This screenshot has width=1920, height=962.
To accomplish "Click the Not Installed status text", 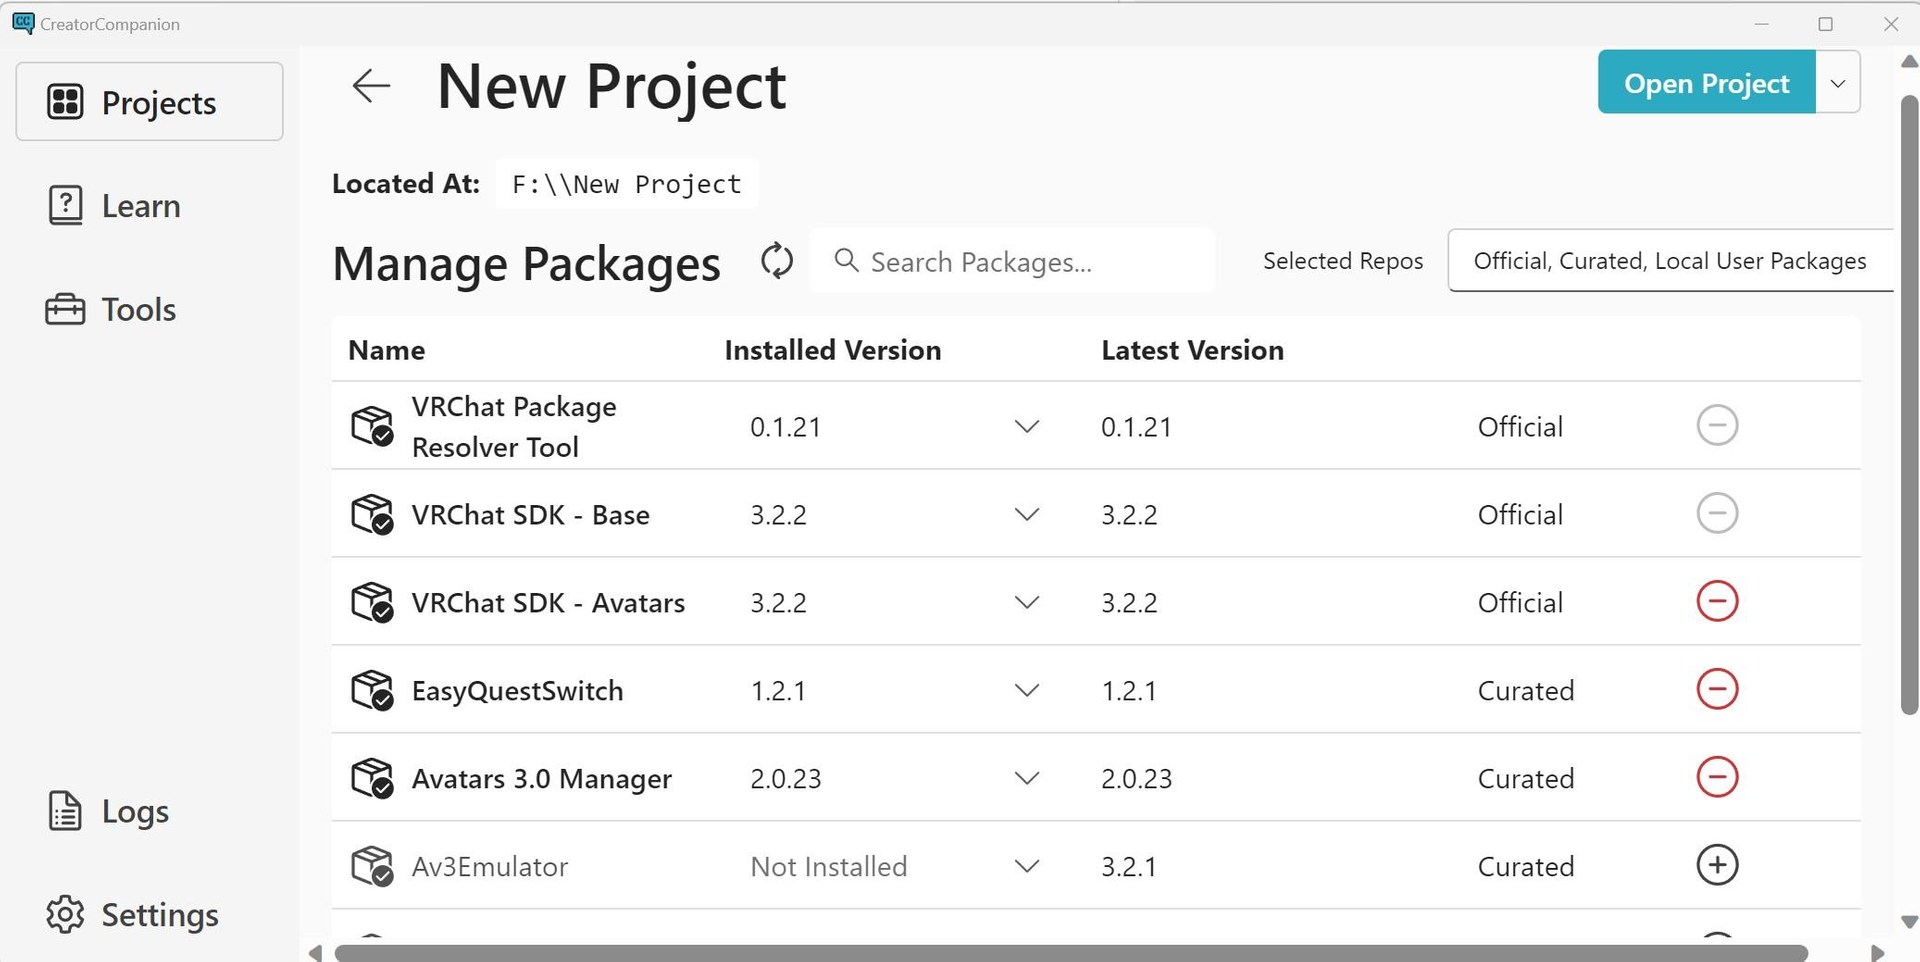I will [x=829, y=867].
